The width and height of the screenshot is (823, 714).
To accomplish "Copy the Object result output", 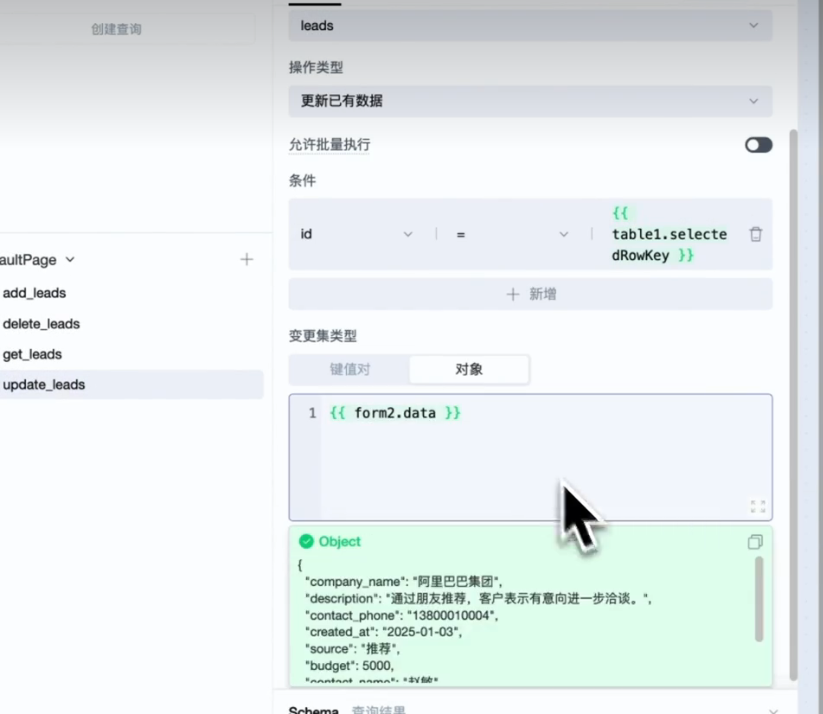I will point(755,542).
